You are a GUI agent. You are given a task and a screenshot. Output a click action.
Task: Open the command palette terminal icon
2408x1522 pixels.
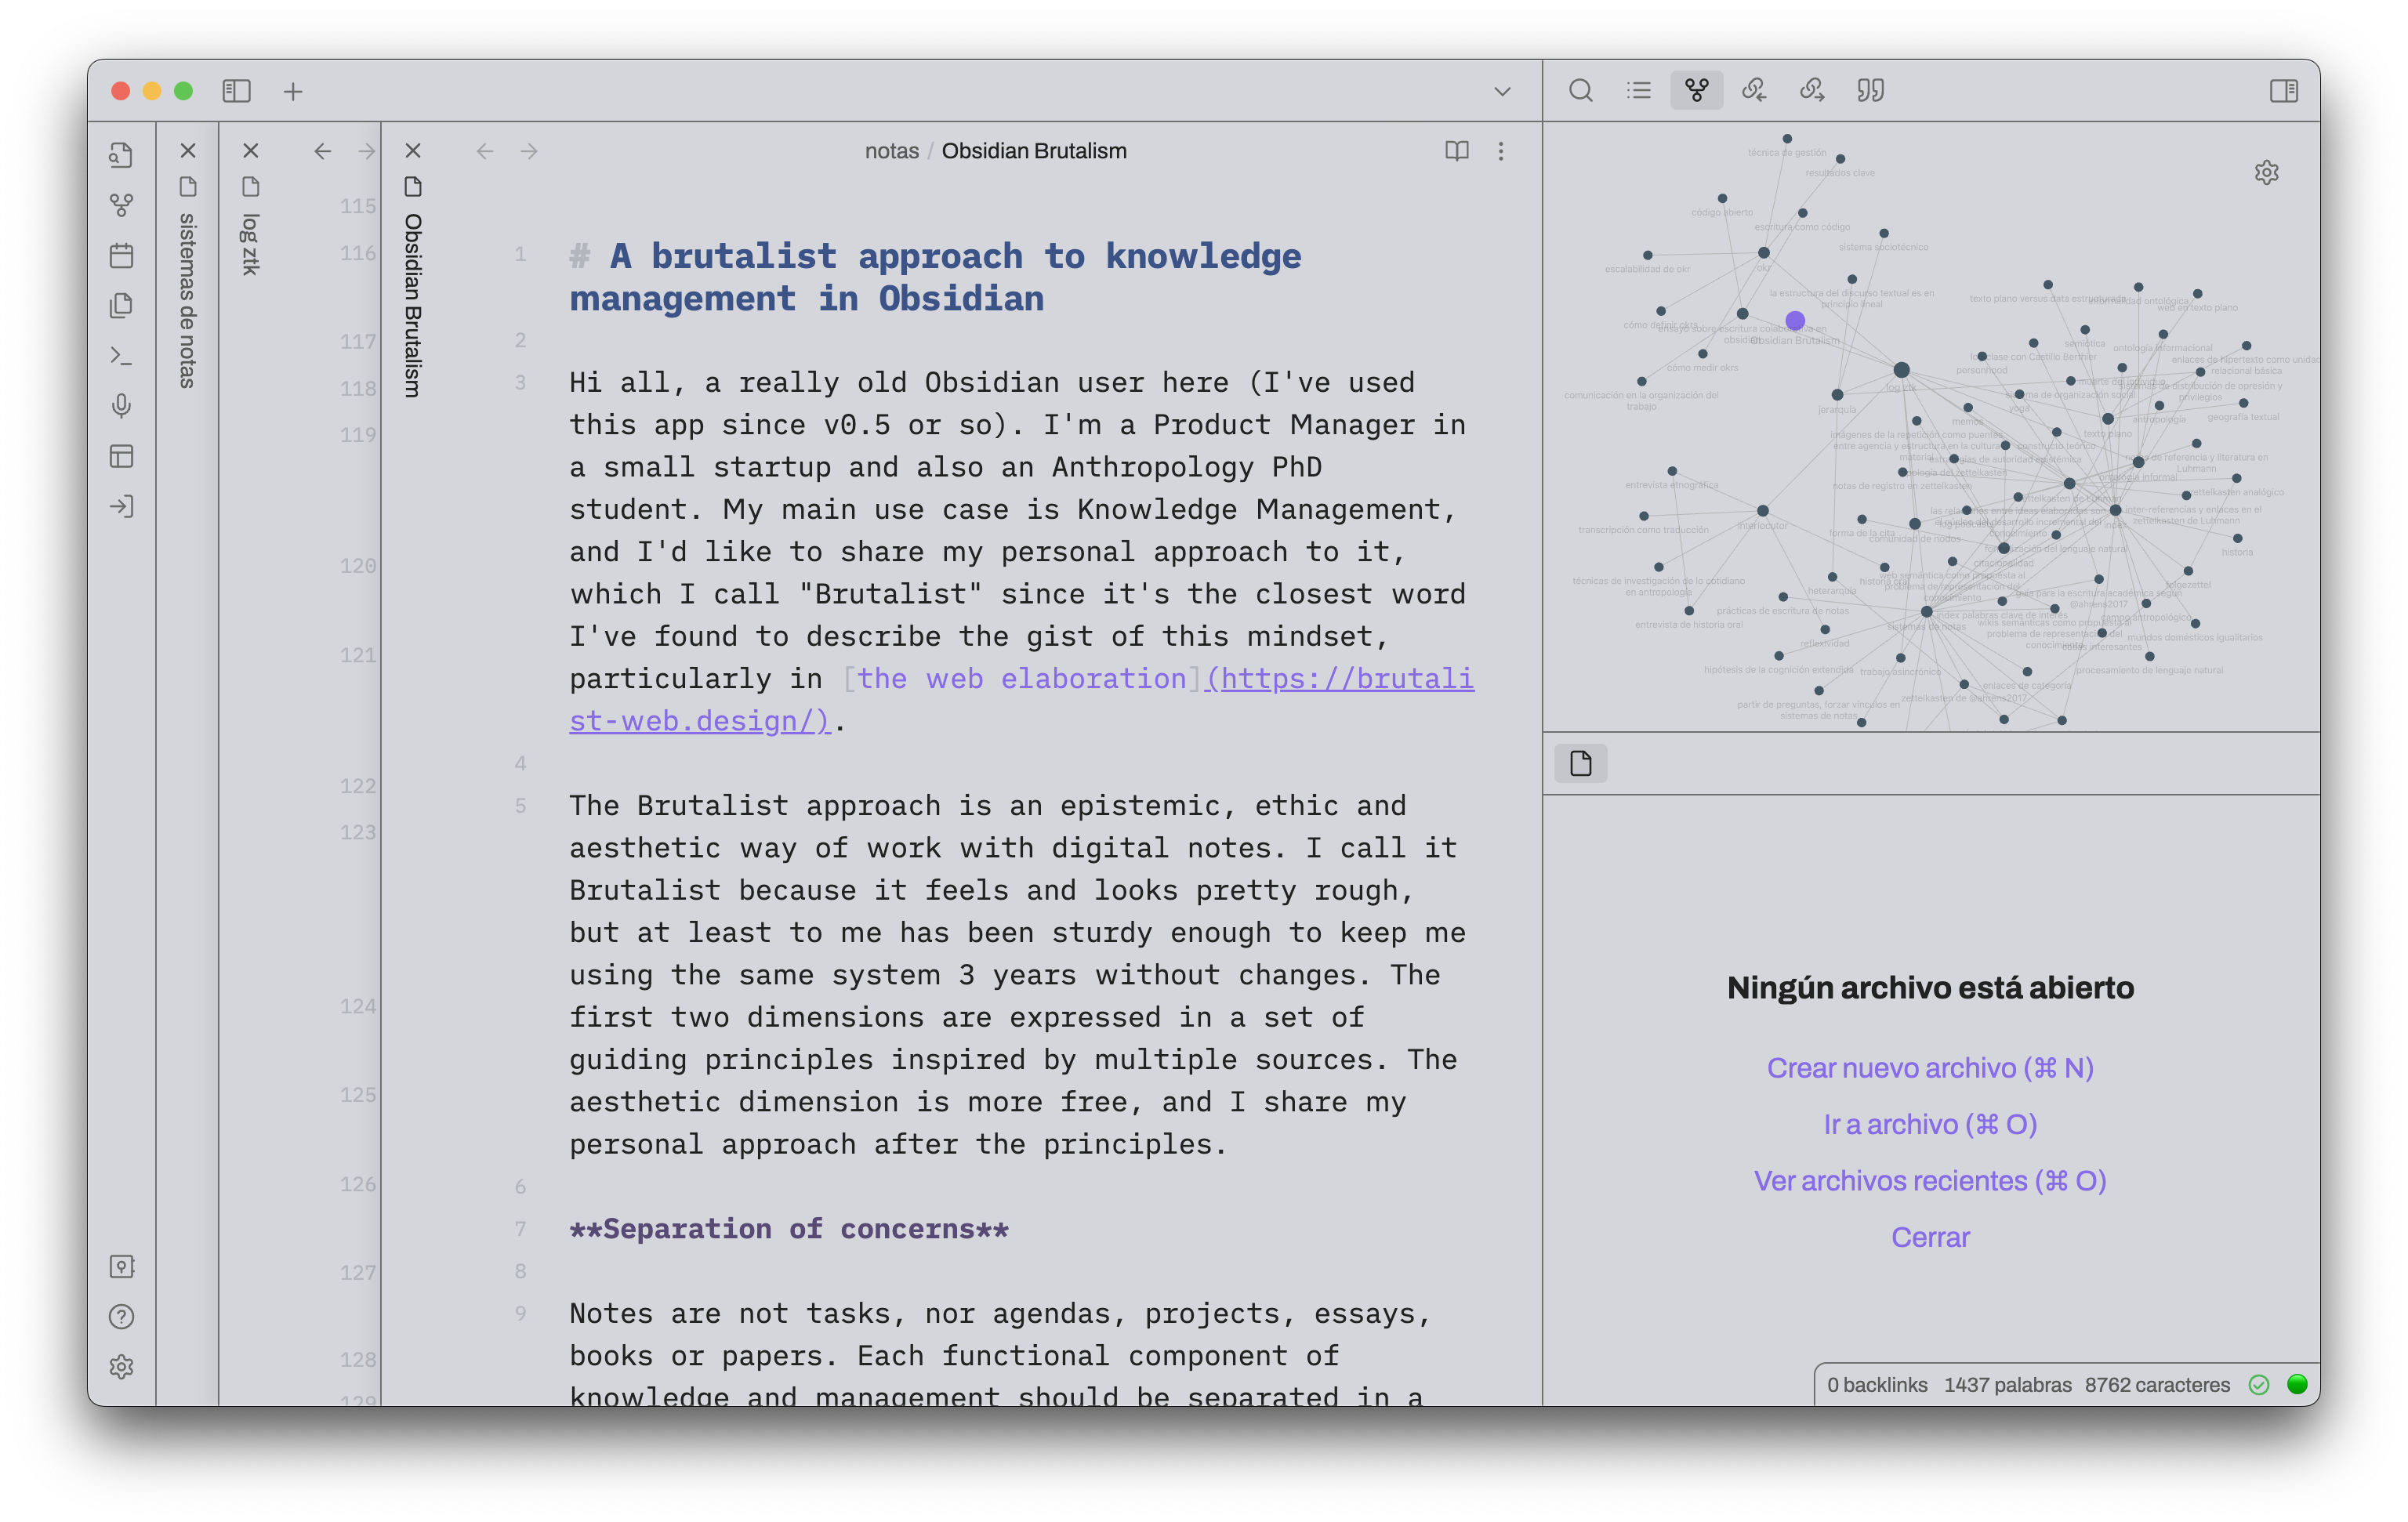pyautogui.click(x=121, y=355)
